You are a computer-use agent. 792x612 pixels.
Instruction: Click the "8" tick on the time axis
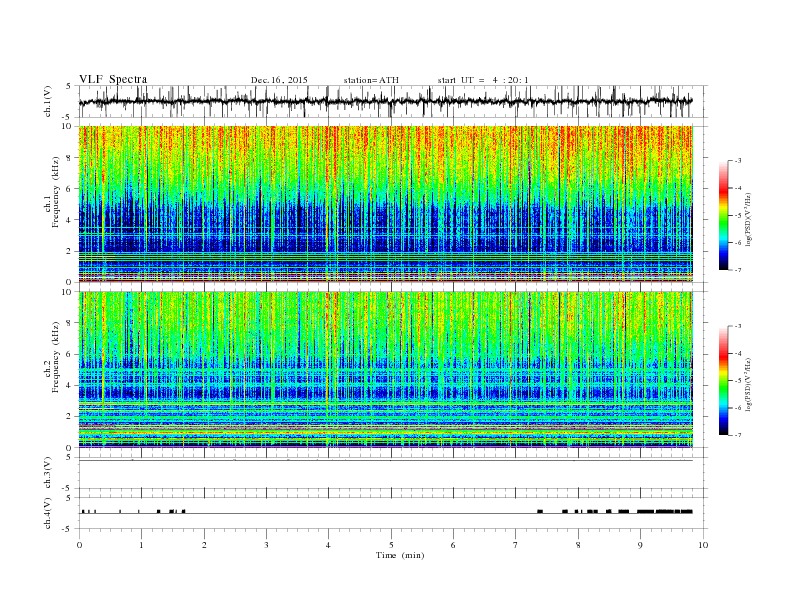click(578, 545)
